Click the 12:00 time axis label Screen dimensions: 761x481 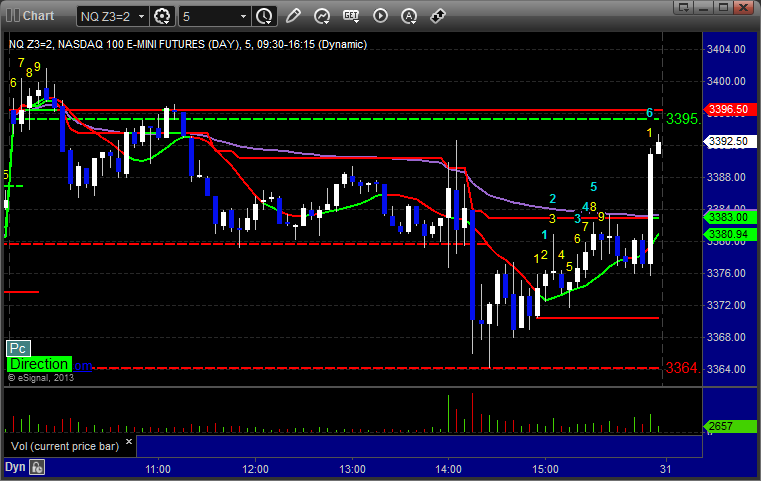255,469
